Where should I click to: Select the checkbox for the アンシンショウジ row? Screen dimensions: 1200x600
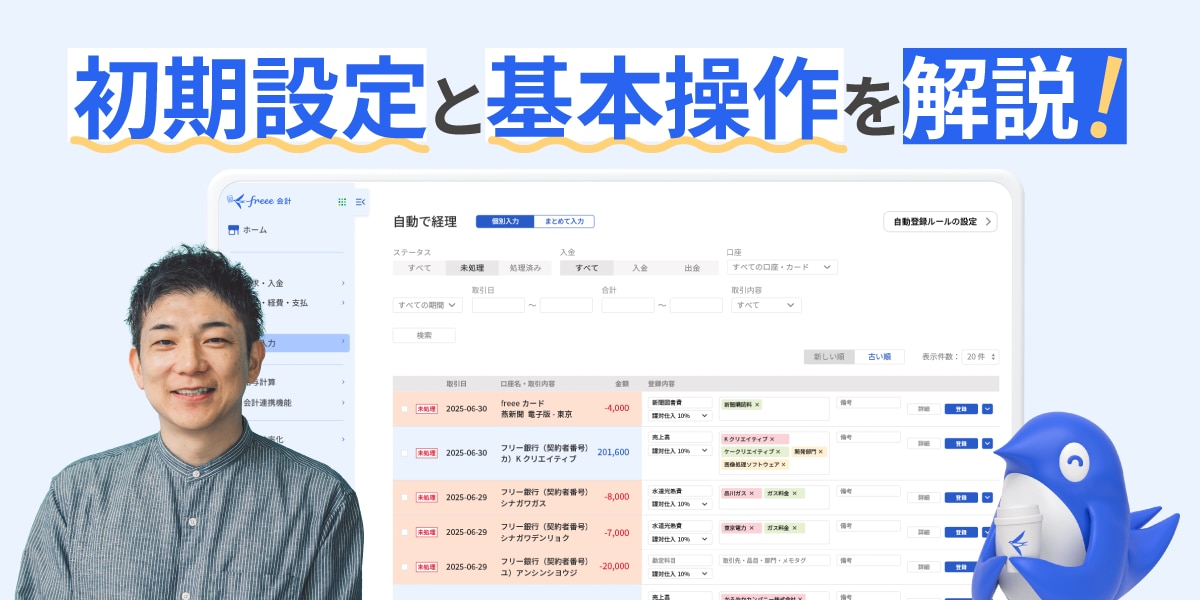(405, 567)
